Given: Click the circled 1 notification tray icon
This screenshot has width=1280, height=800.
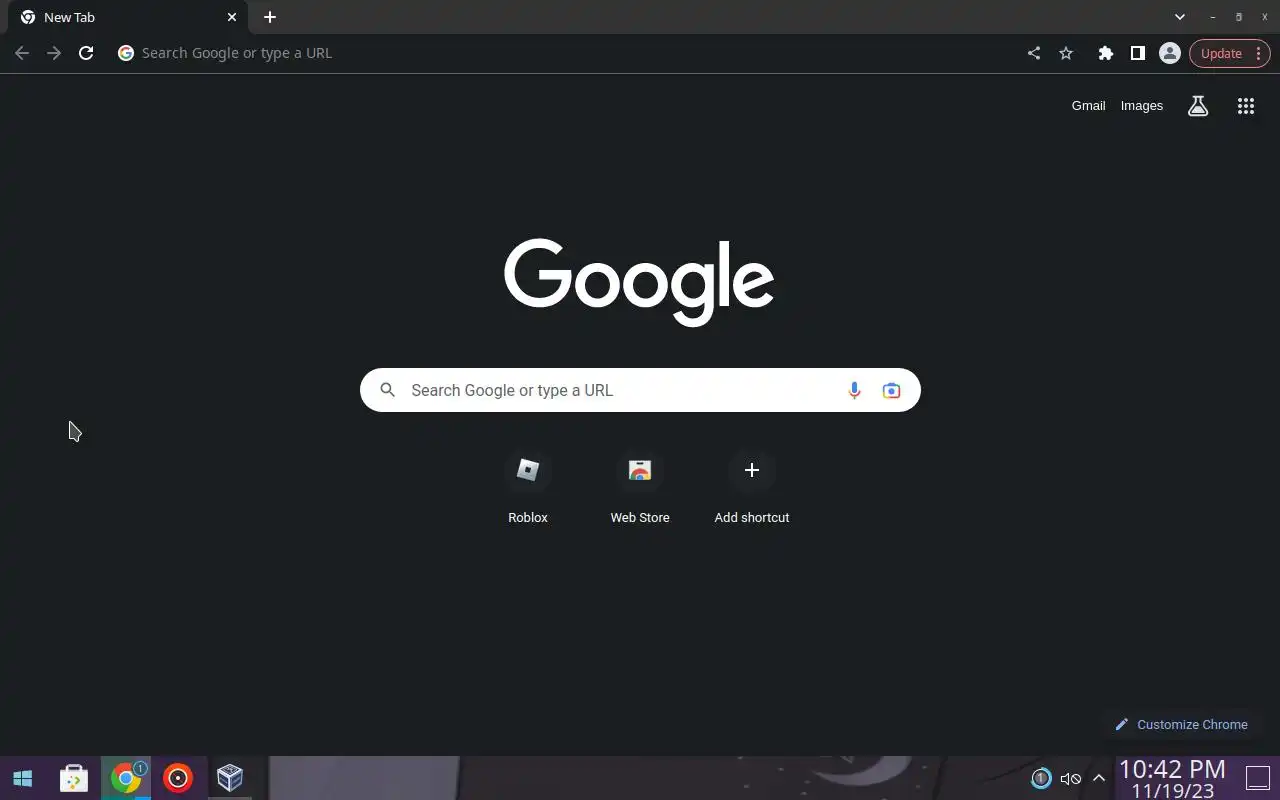Looking at the screenshot, I should [1041, 778].
